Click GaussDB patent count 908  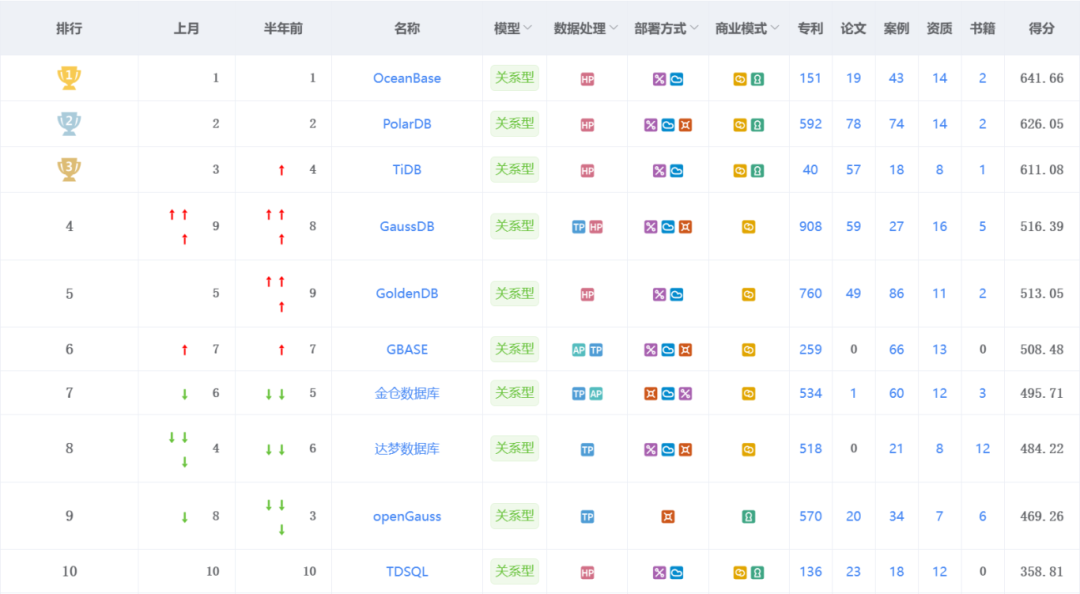(810, 227)
